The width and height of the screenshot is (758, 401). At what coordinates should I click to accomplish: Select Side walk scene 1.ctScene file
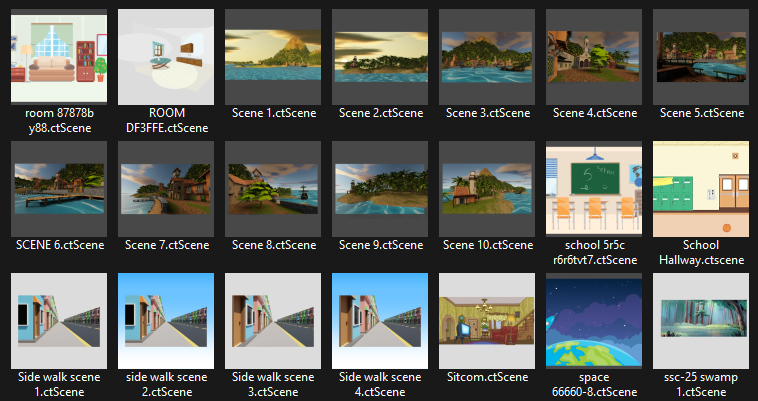(x=59, y=320)
